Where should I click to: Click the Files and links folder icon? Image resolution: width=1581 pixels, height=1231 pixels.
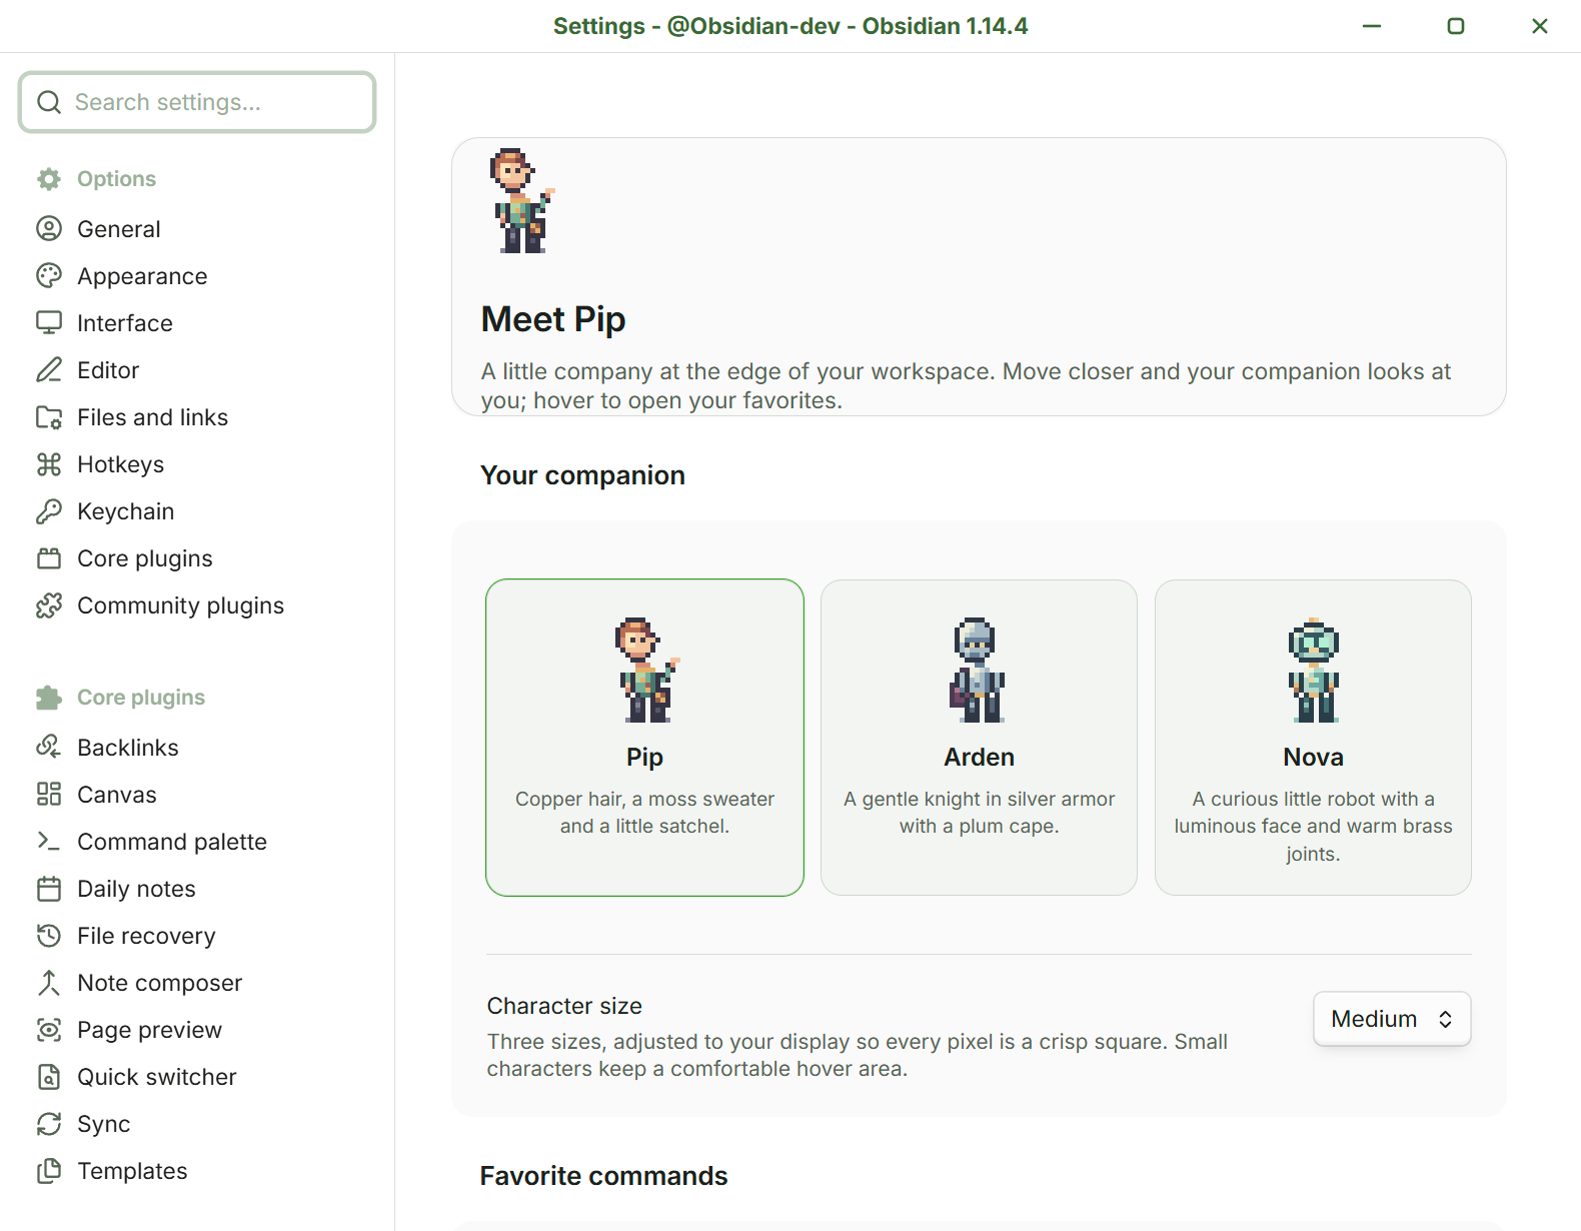(49, 417)
